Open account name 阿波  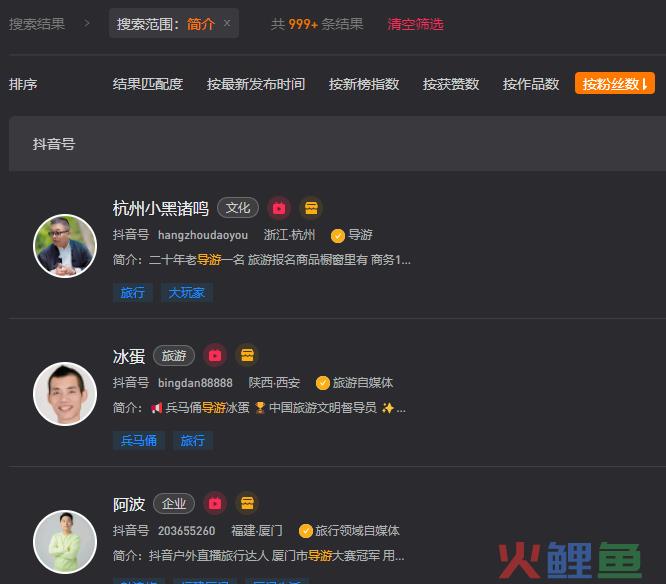coord(129,505)
